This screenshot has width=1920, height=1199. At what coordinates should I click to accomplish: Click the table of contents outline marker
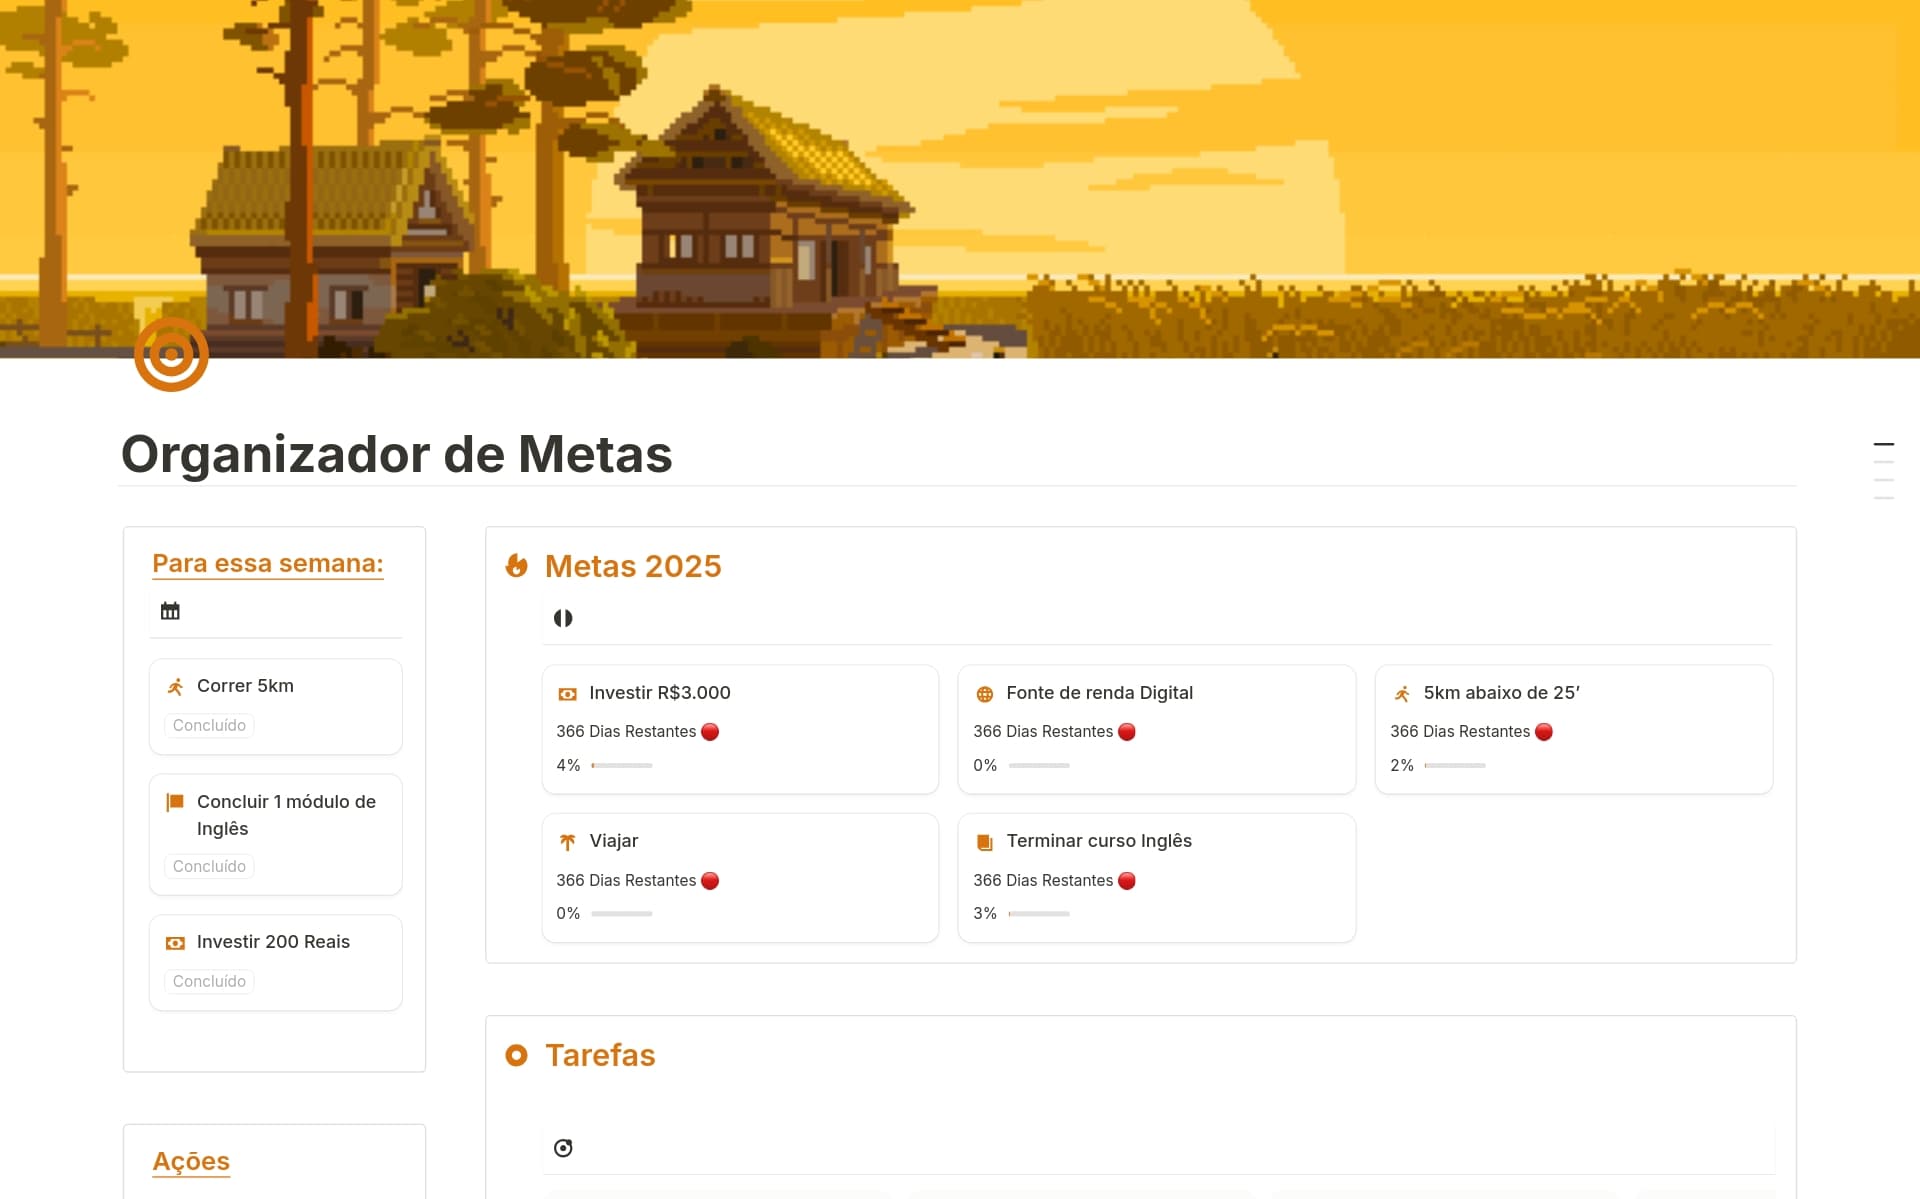(1884, 470)
